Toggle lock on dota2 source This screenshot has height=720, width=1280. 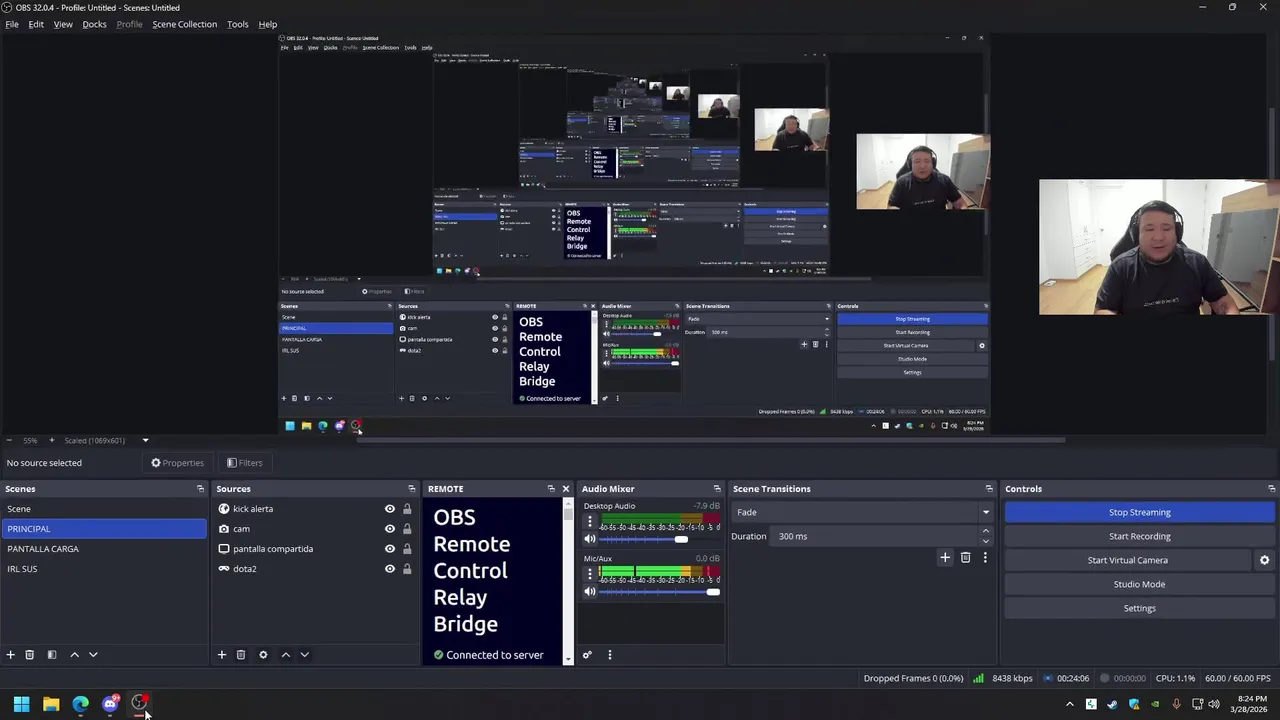[407, 569]
